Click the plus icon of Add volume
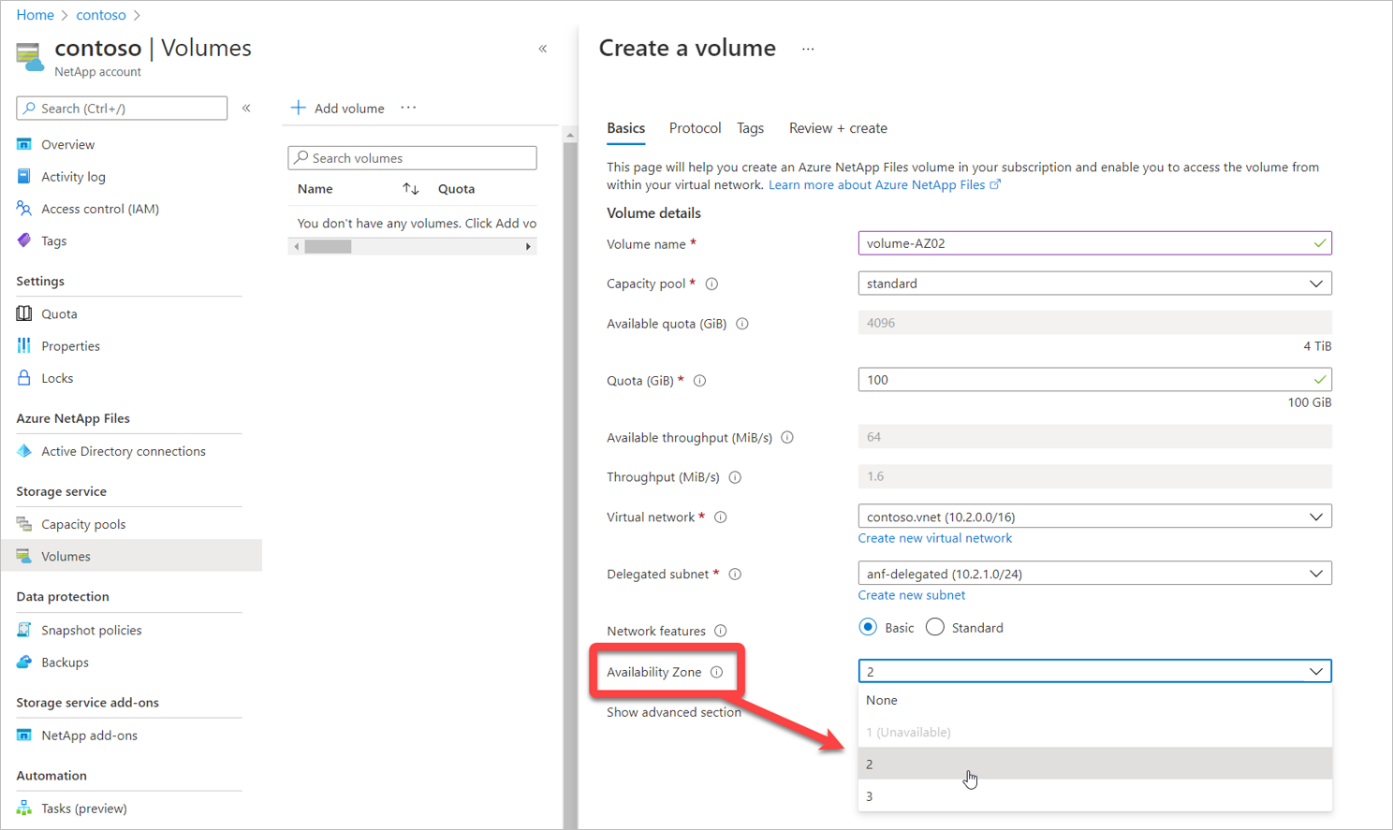Image resolution: width=1393 pixels, height=830 pixels. pos(298,108)
